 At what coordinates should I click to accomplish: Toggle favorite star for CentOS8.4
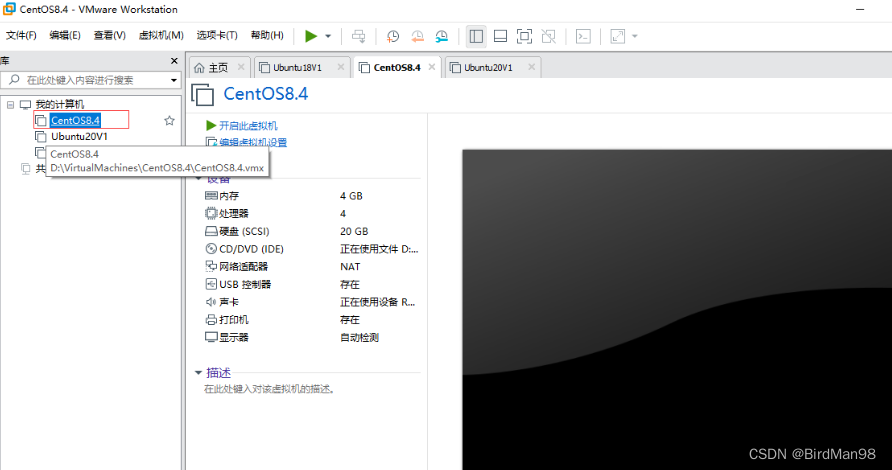click(x=169, y=121)
